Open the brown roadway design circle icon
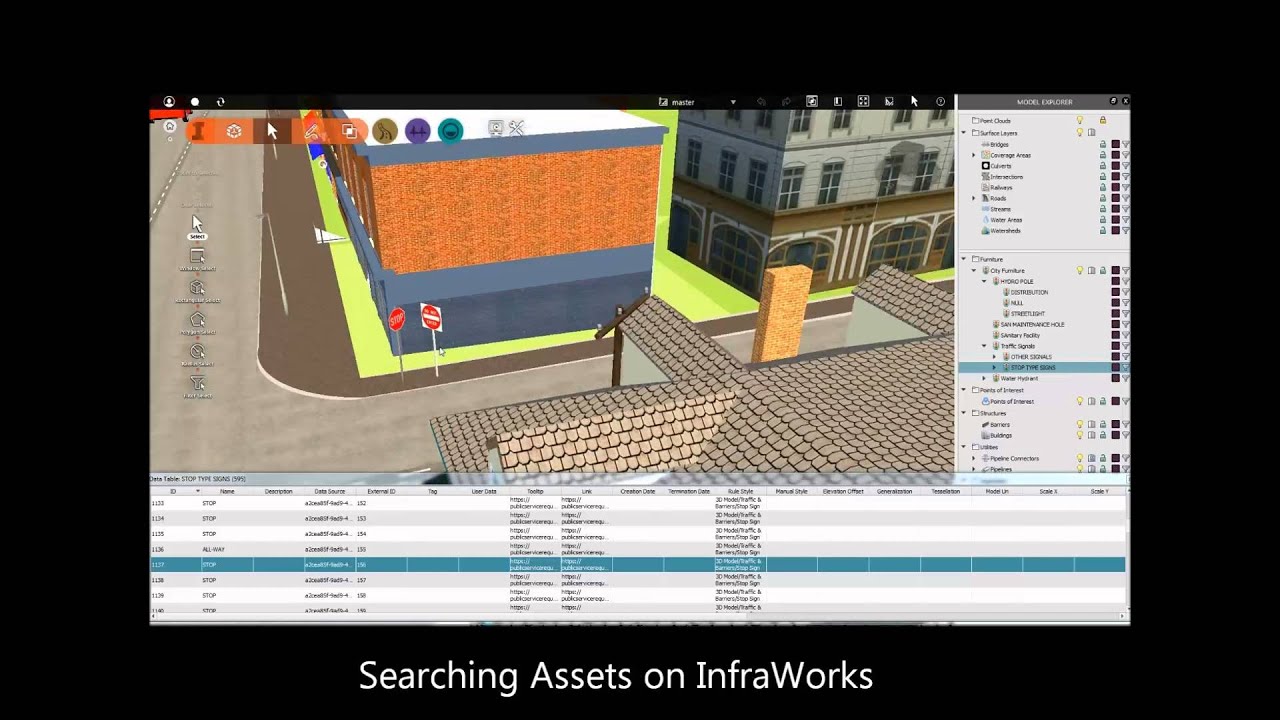The height and width of the screenshot is (720, 1280). click(385, 131)
